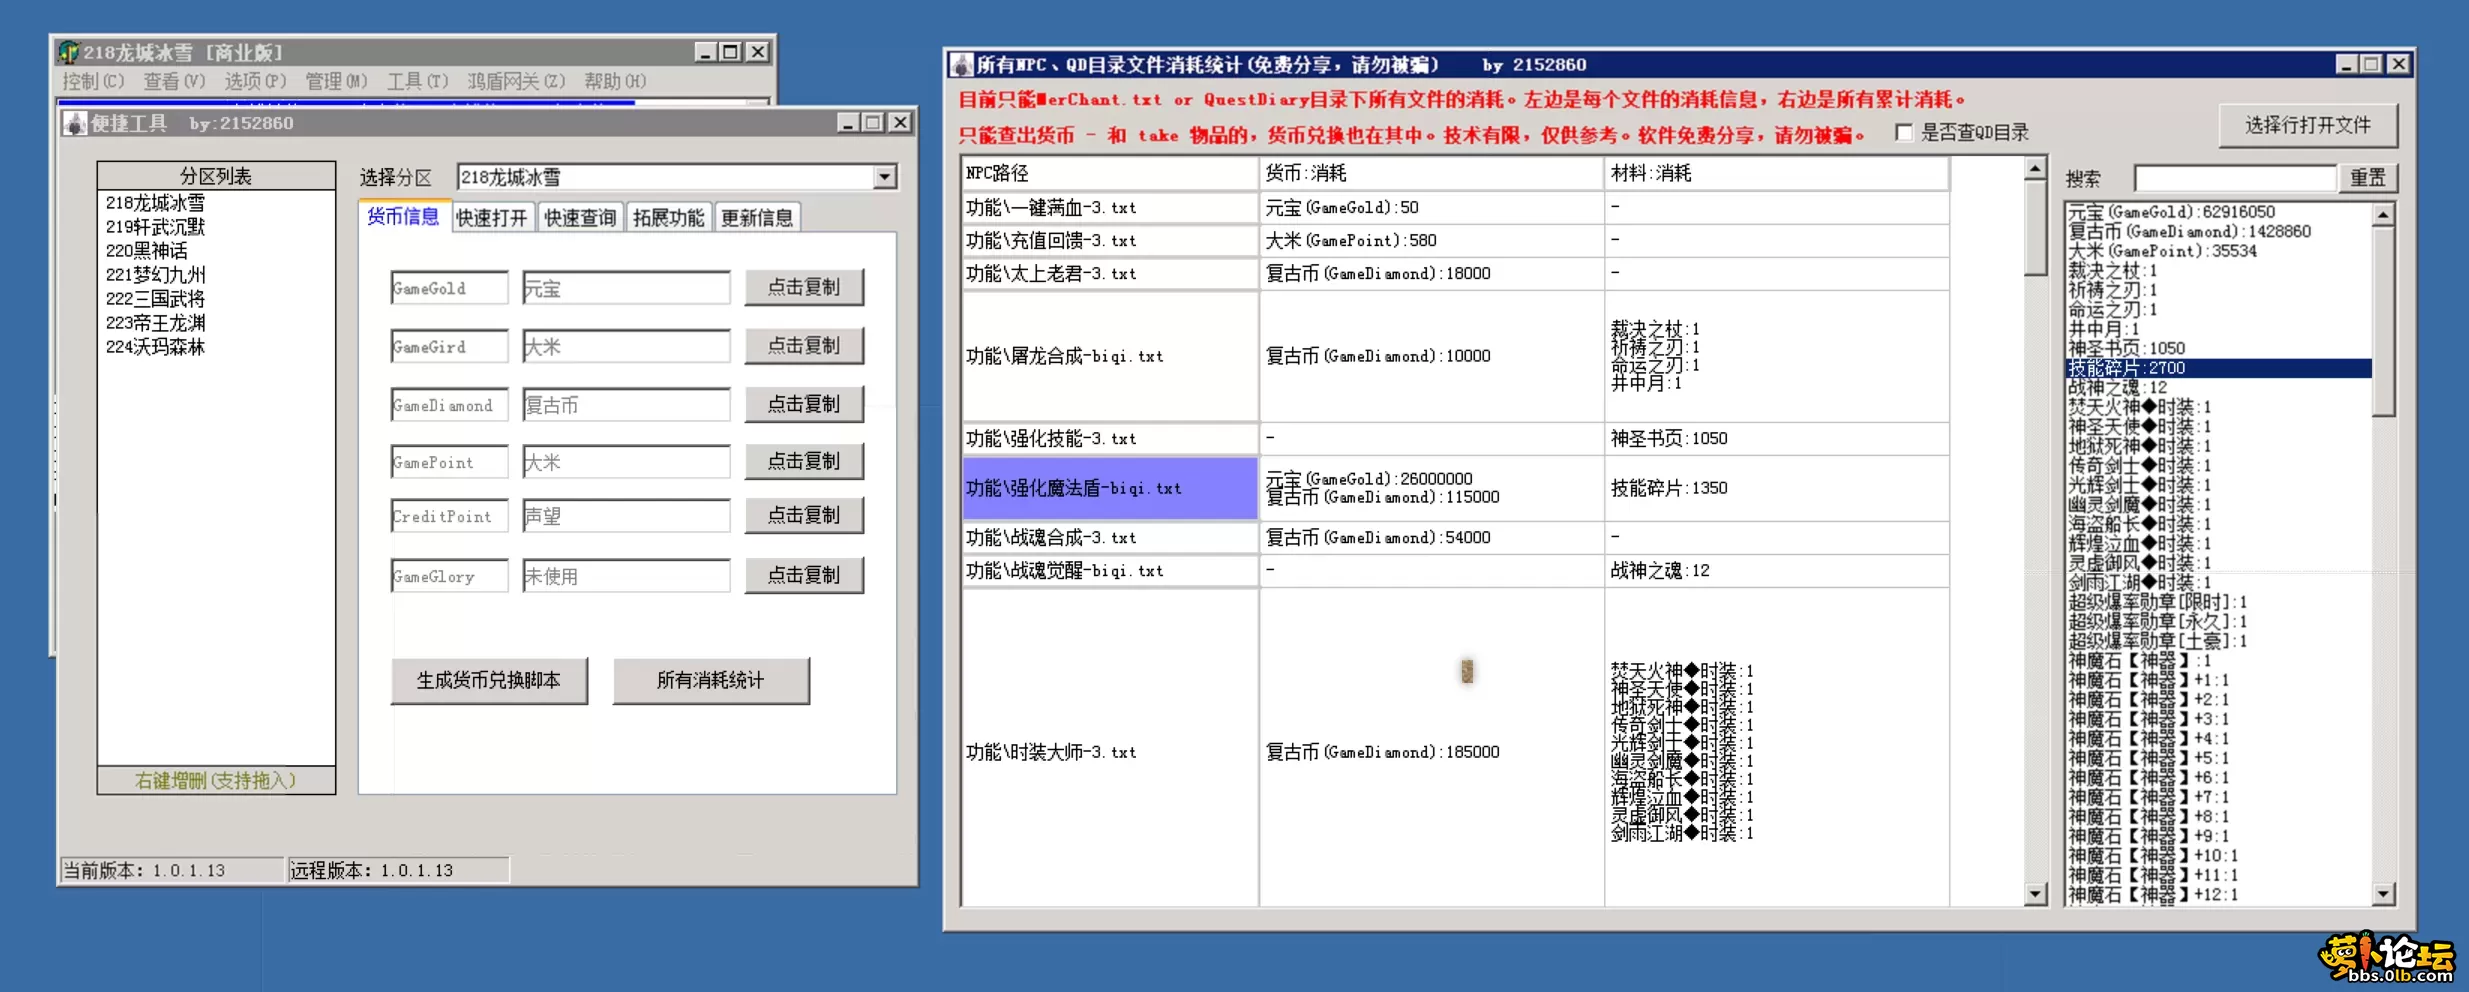Toggle the 是否查QD目录 checkbox
2469x992 pixels.
coord(1903,133)
